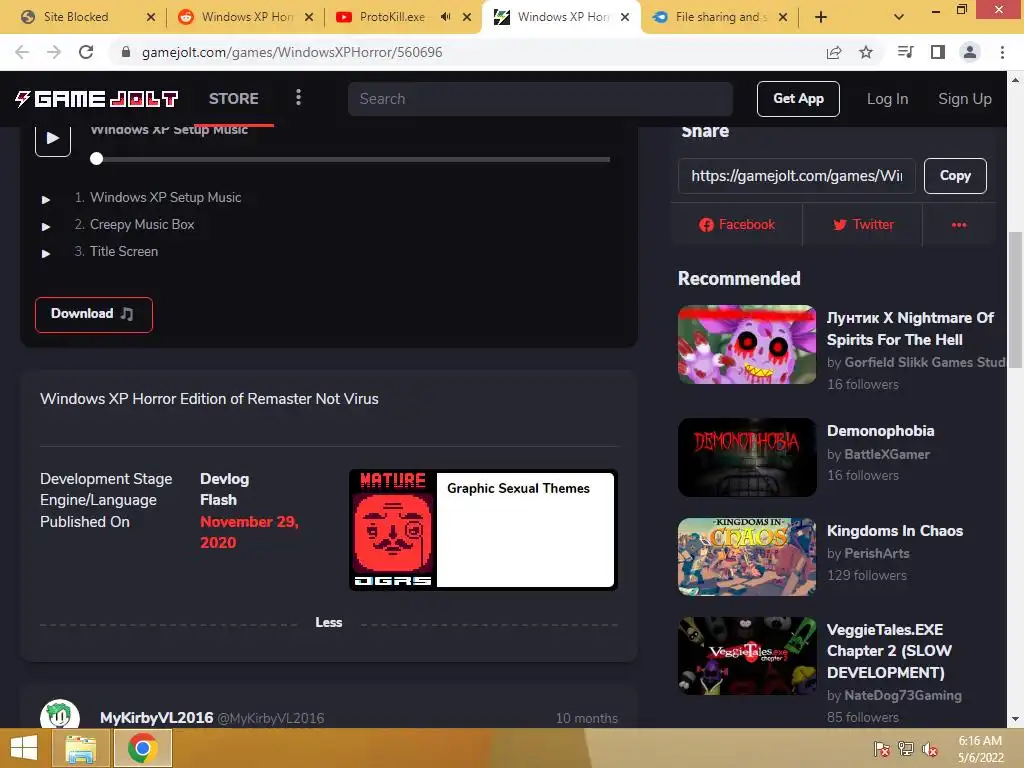The height and width of the screenshot is (768, 1024).
Task: Click Sign Up link
Action: (965, 99)
